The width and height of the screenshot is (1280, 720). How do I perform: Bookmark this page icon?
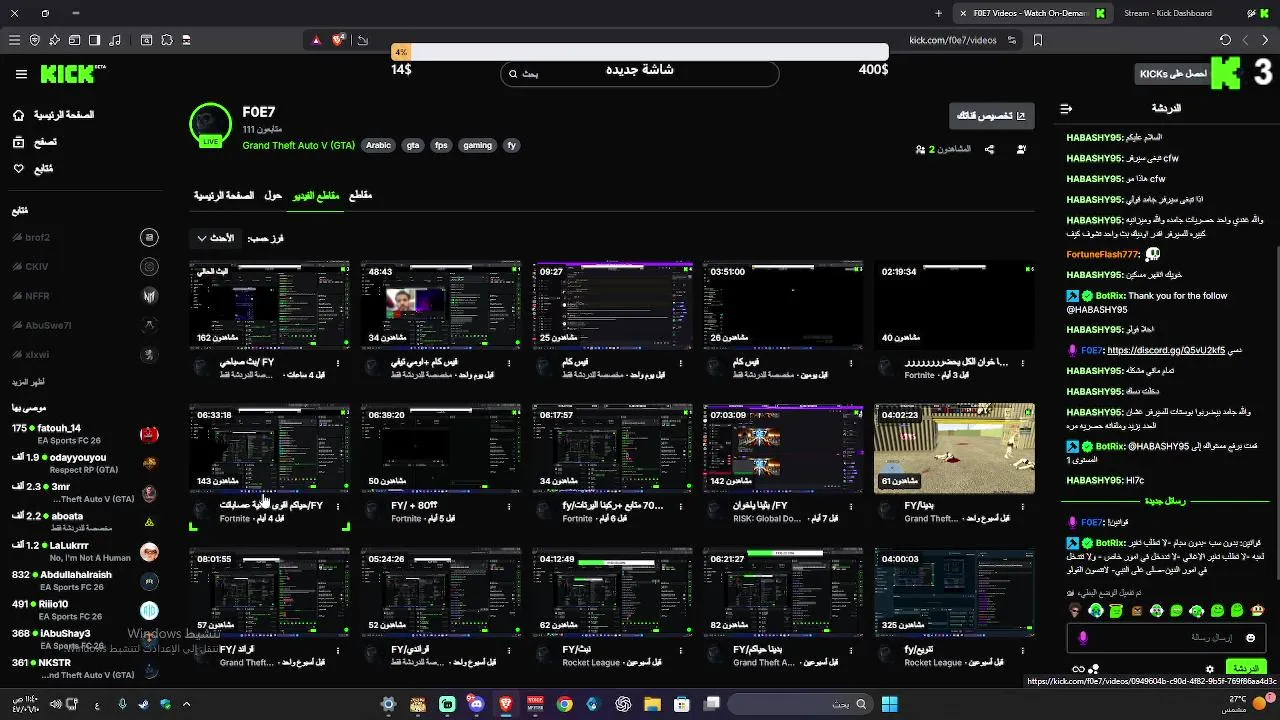(x=1038, y=40)
